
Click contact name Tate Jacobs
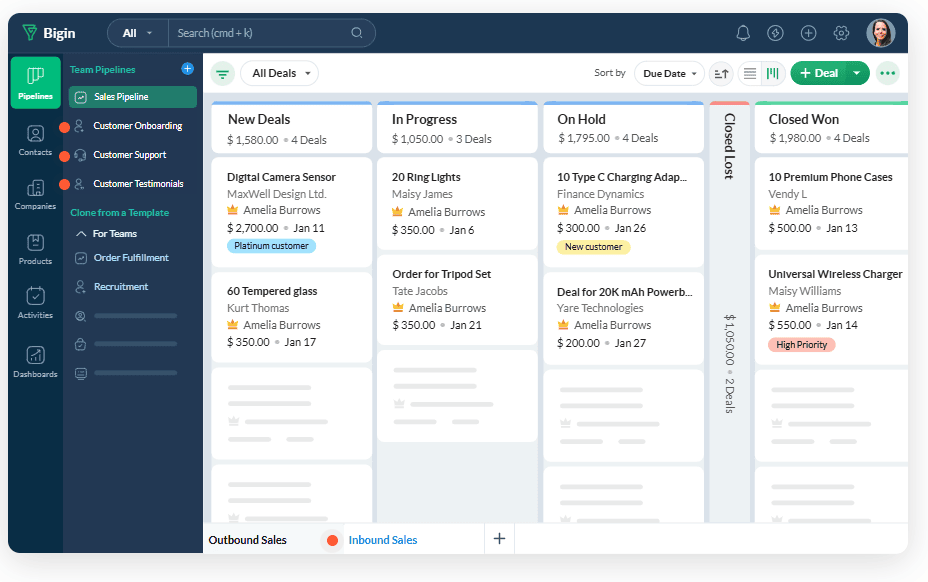pos(420,291)
